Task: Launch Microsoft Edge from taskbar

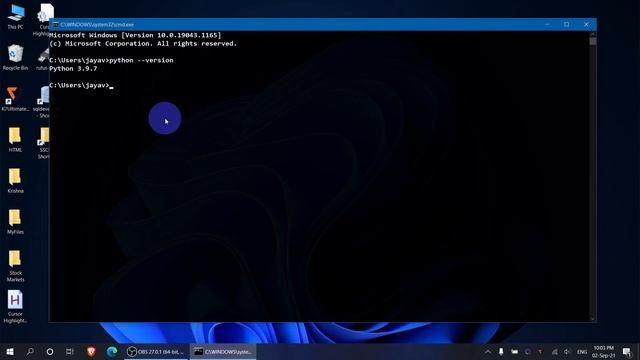Action: coord(112,351)
